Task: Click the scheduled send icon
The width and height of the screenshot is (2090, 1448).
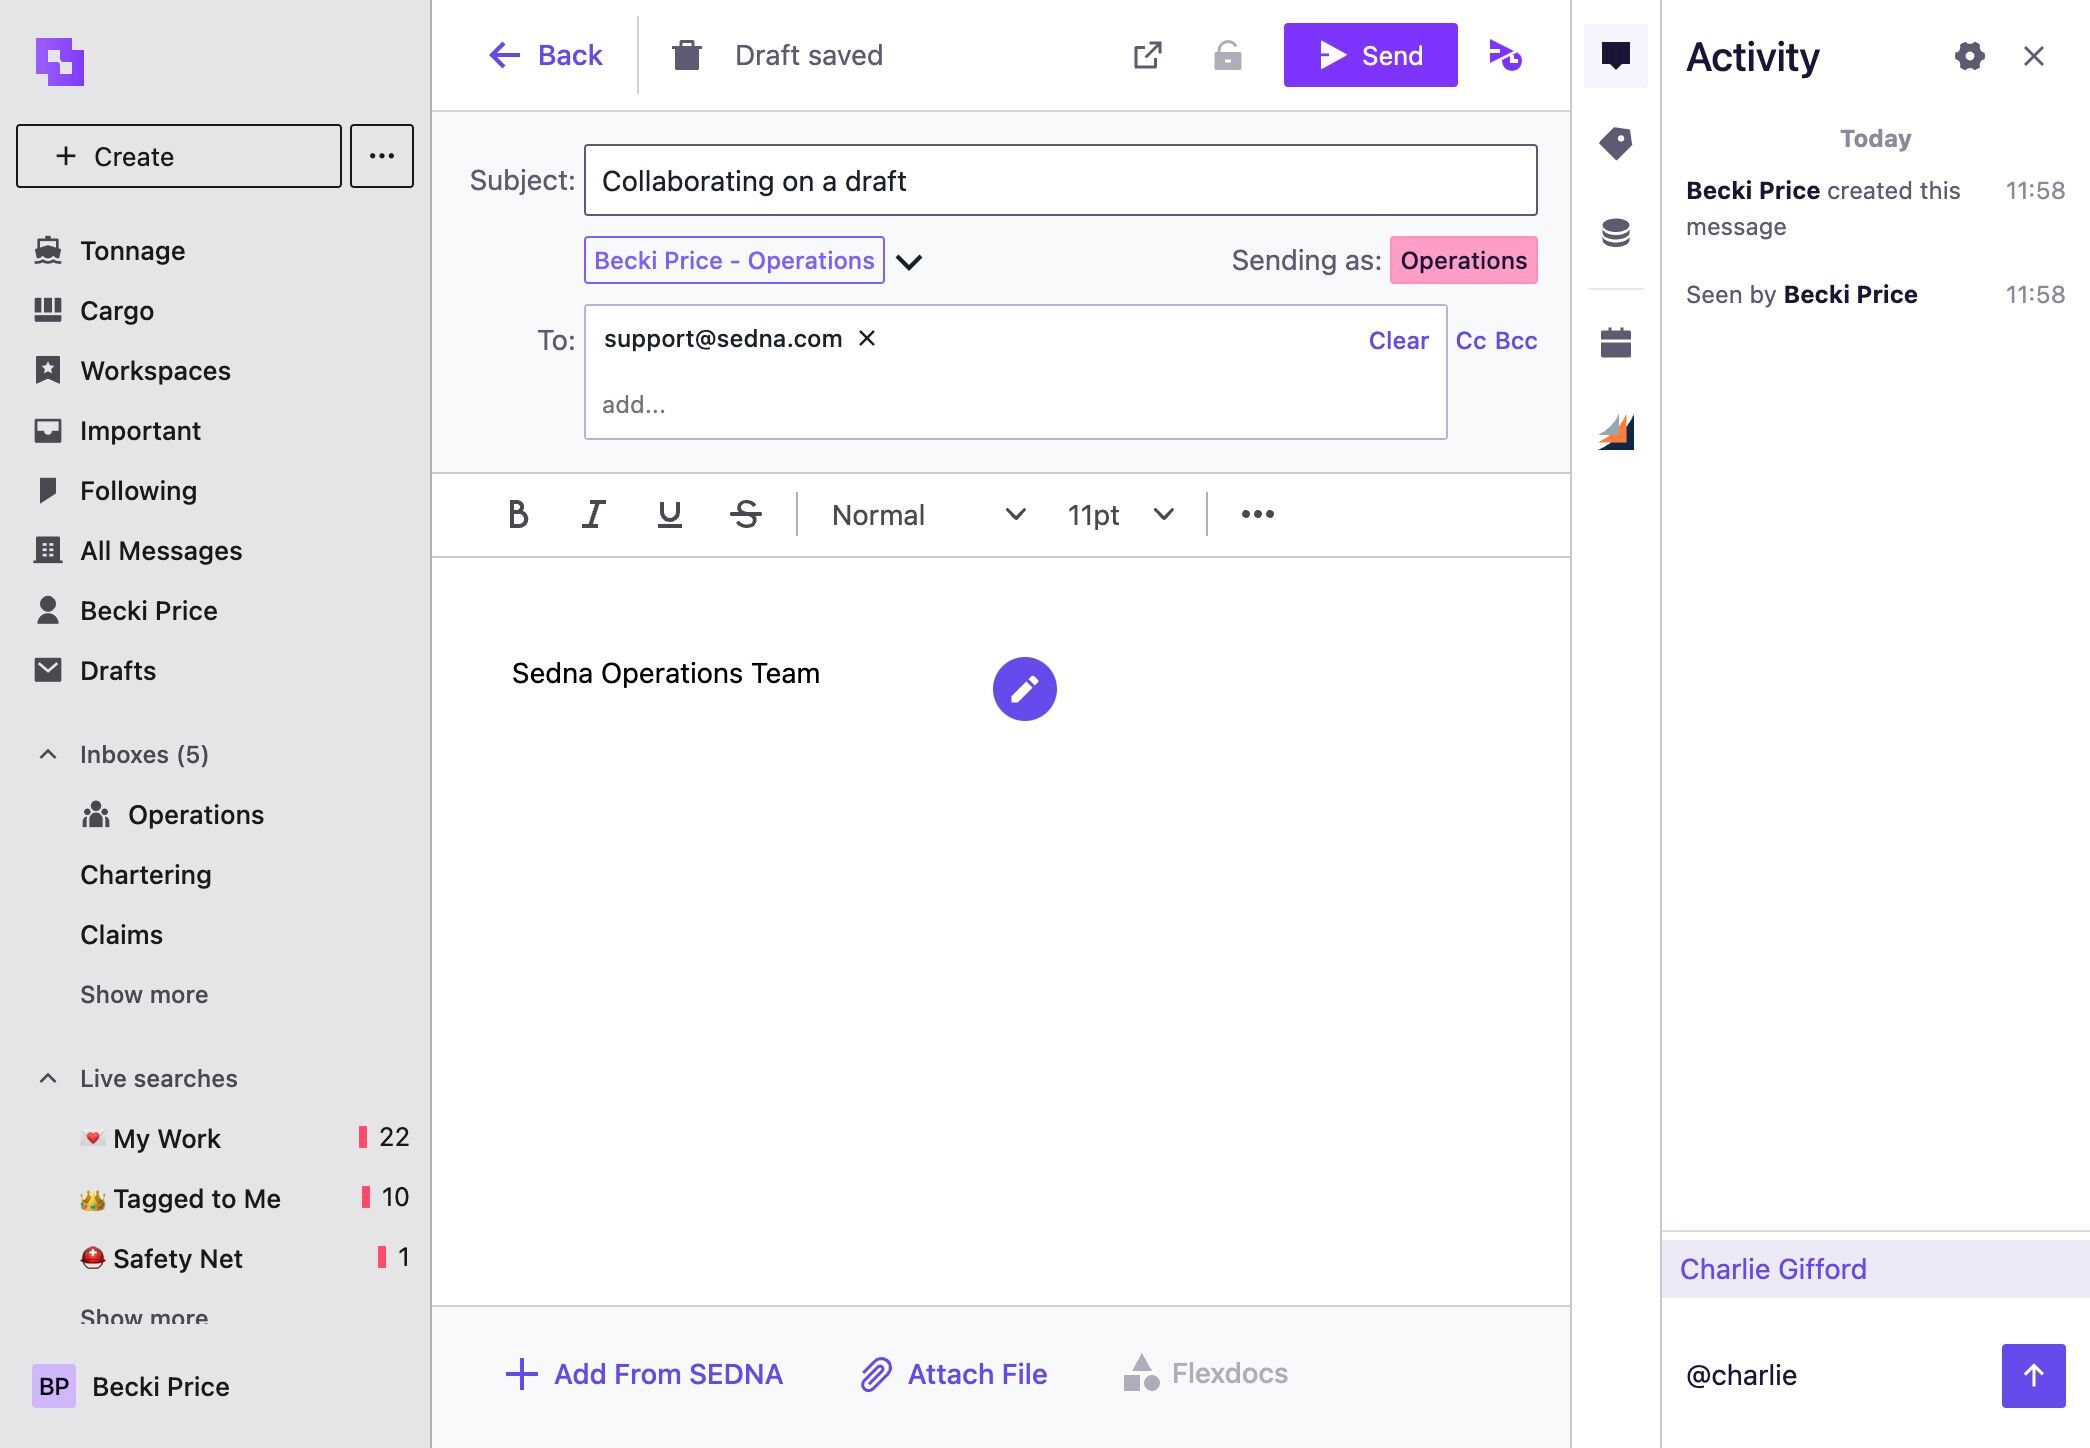Action: click(x=1505, y=55)
